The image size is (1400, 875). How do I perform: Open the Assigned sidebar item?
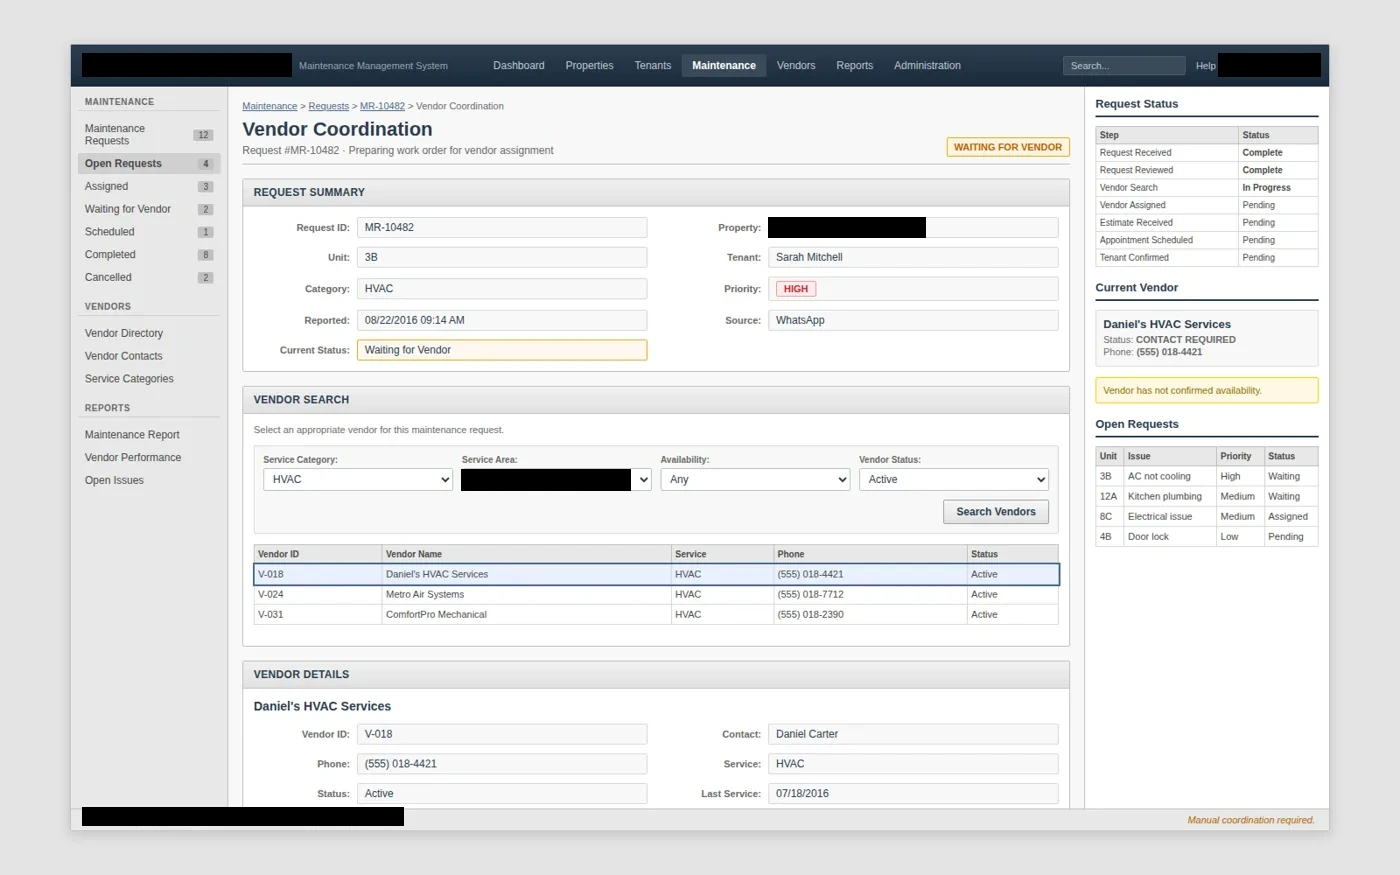[148, 187]
